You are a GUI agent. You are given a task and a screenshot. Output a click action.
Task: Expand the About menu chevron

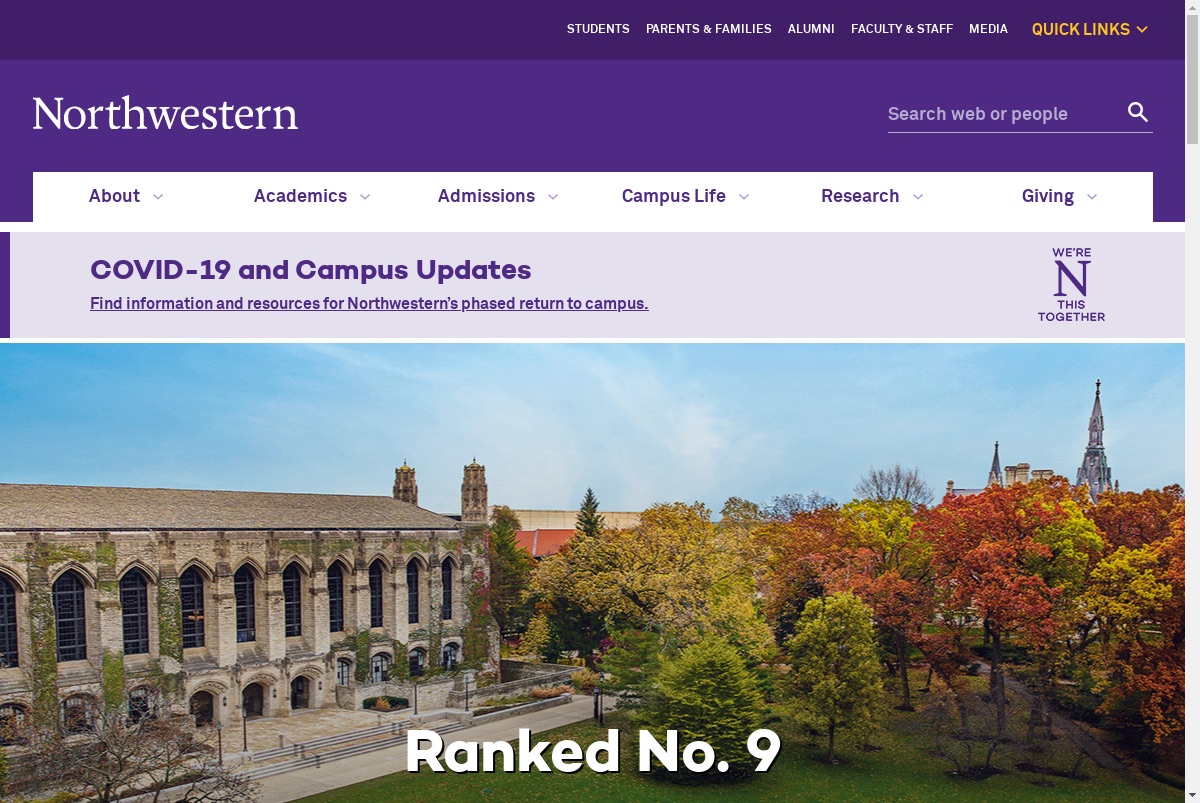[158, 197]
